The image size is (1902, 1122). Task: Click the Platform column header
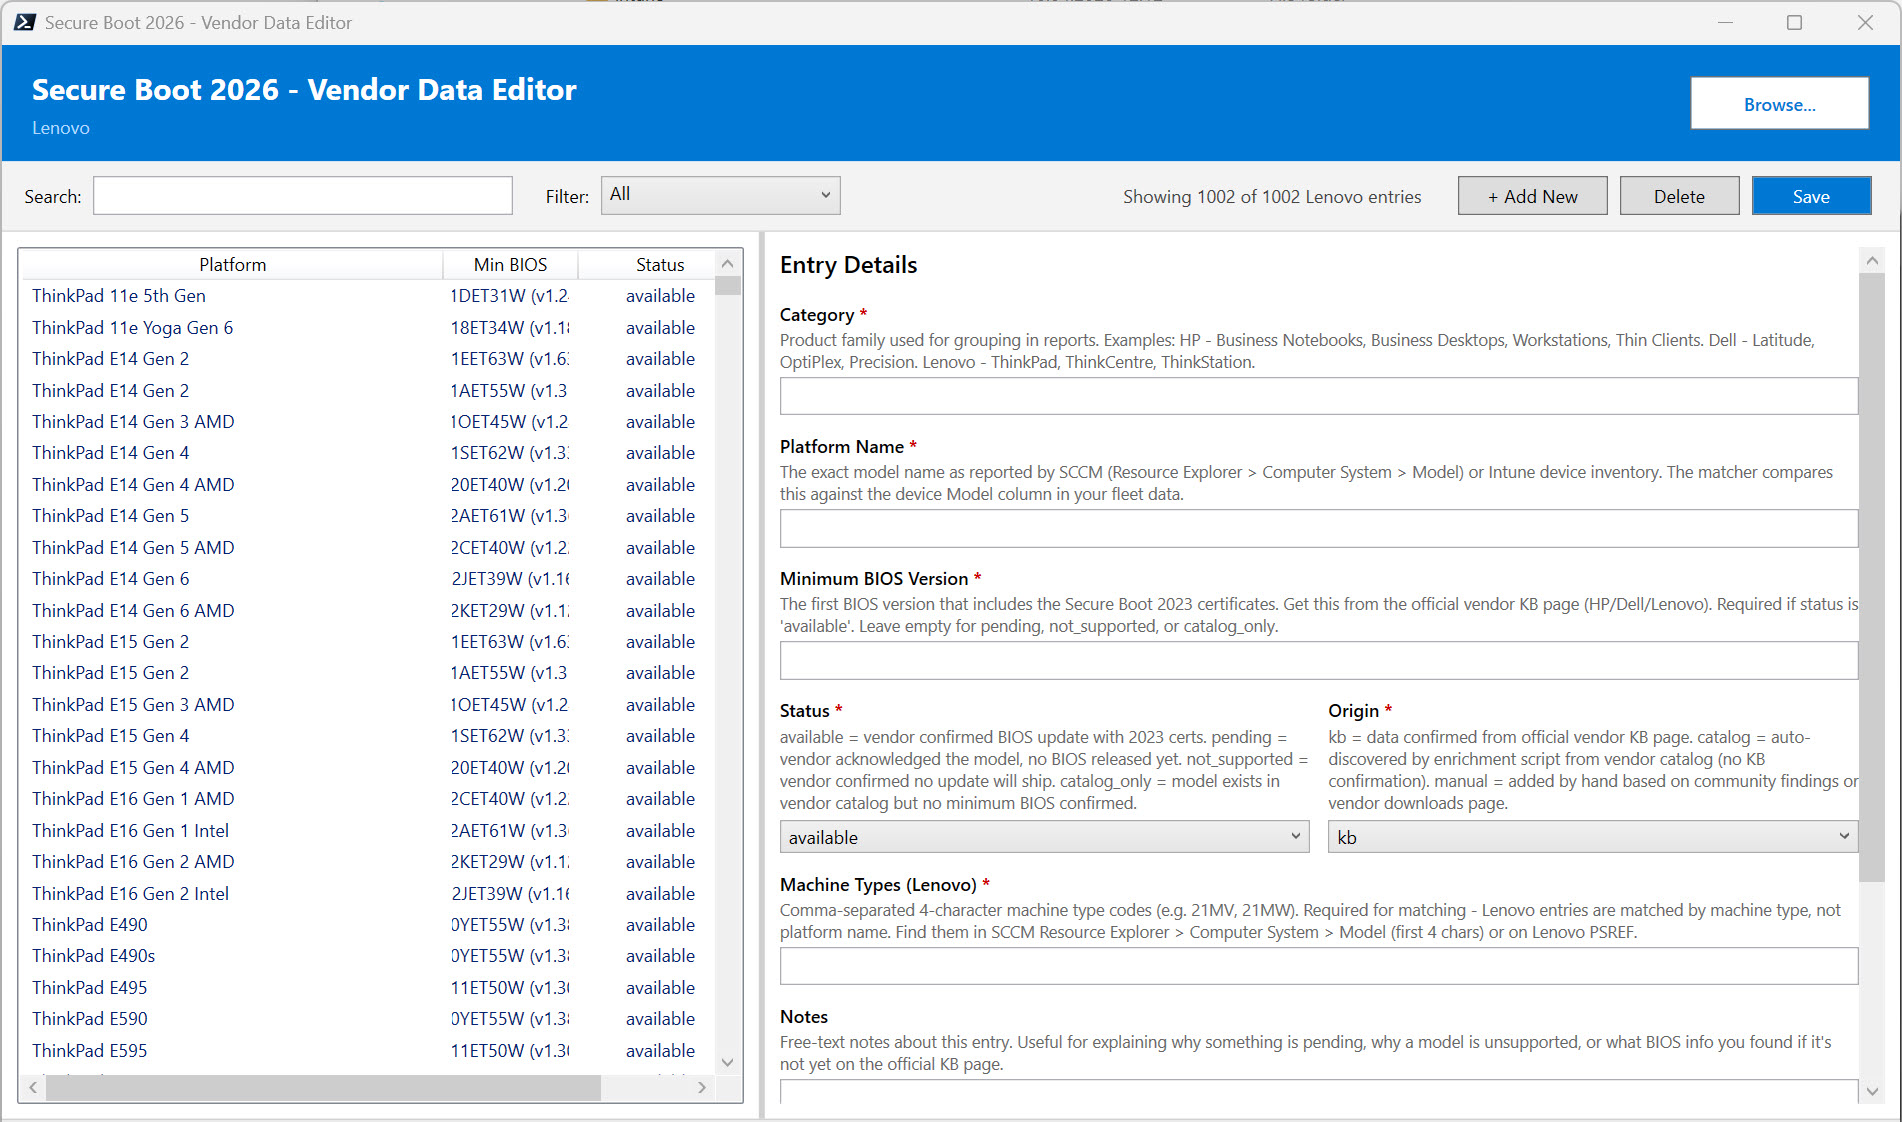point(232,264)
